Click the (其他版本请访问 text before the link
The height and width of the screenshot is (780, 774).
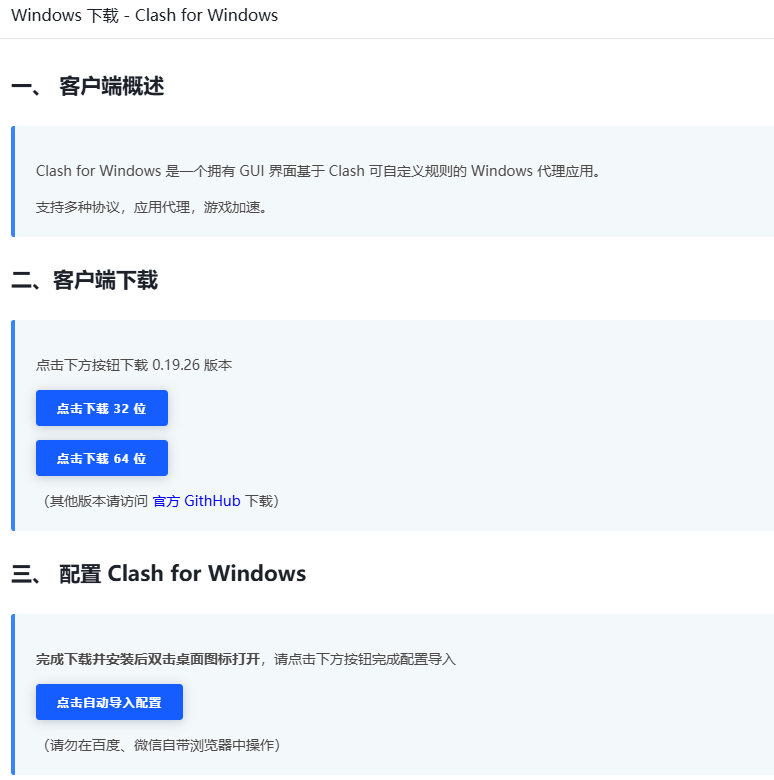tap(95, 501)
